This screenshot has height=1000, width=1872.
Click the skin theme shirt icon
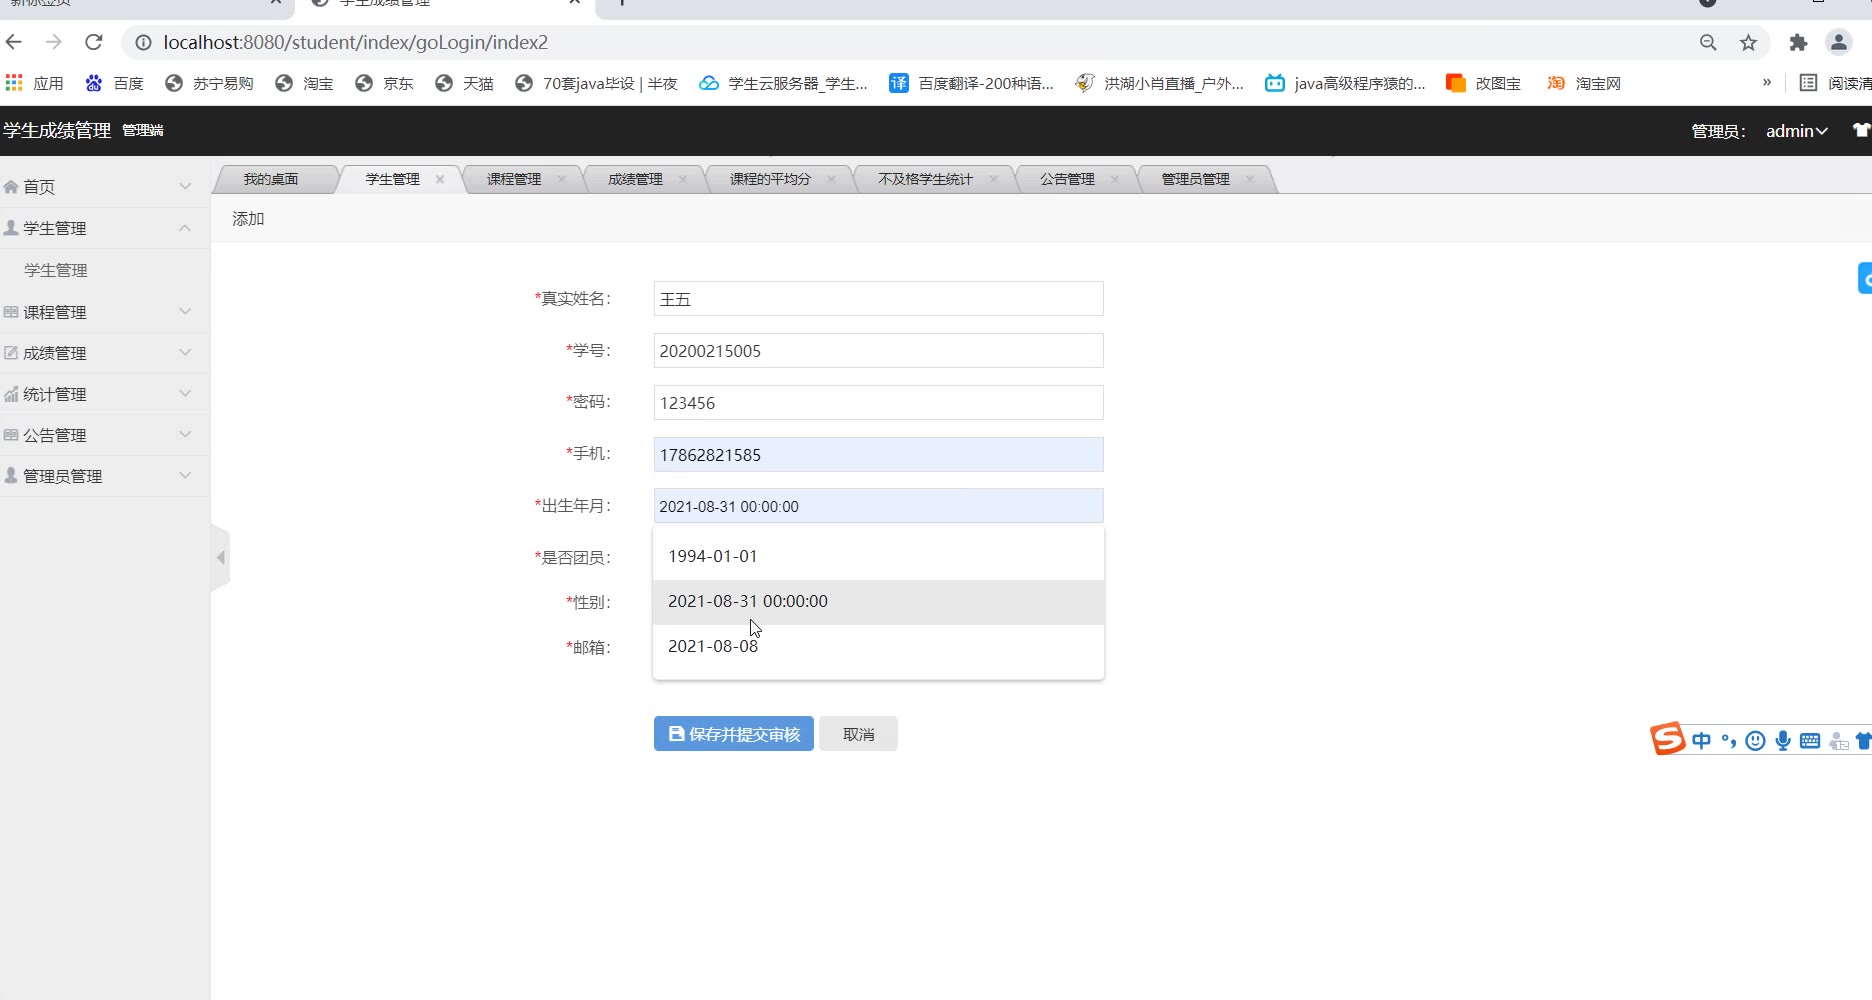pyautogui.click(x=1860, y=130)
